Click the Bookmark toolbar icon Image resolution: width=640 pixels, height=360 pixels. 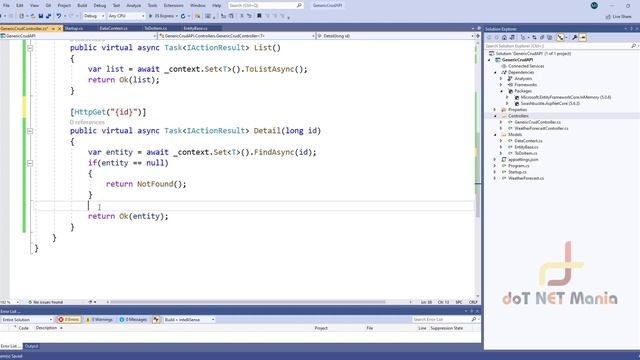(259, 16)
